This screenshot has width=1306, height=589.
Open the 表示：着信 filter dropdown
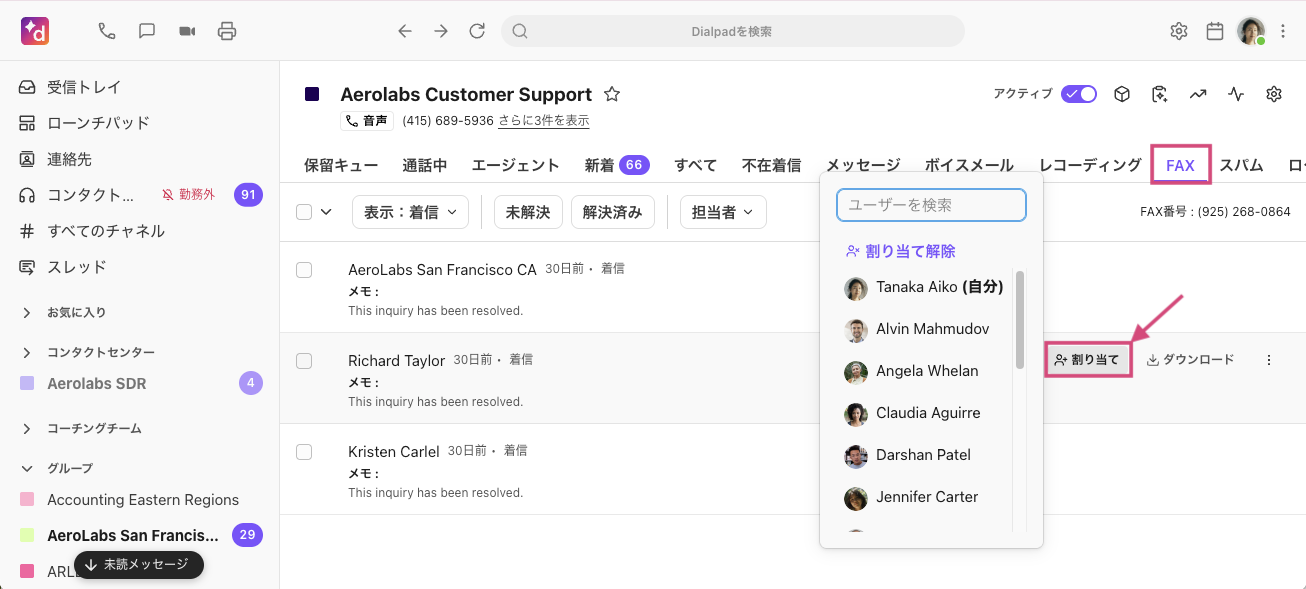tap(410, 212)
